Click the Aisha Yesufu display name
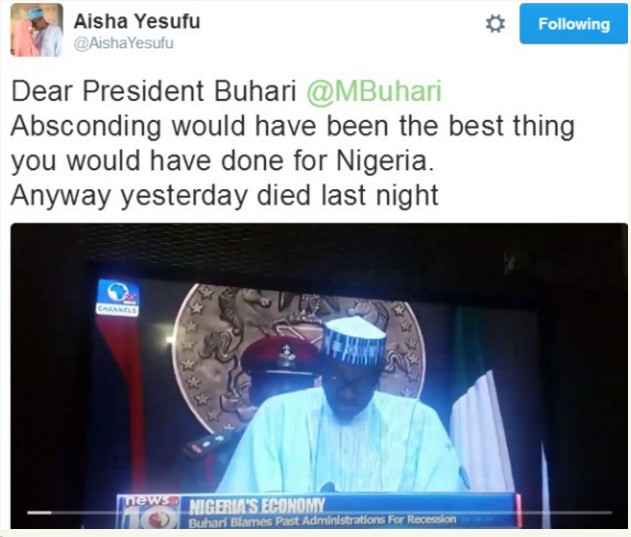The image size is (631, 537). (x=137, y=21)
